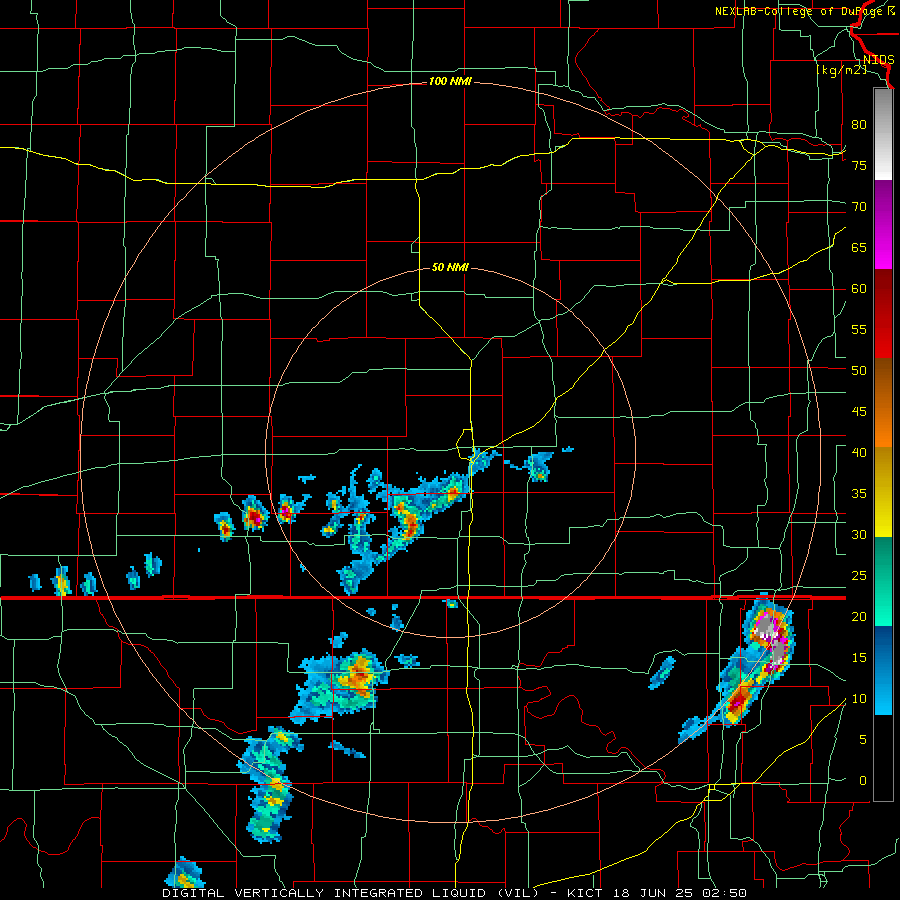This screenshot has height=900, width=900.
Task: Click the "50" value on the scale
Action: pos(859,370)
